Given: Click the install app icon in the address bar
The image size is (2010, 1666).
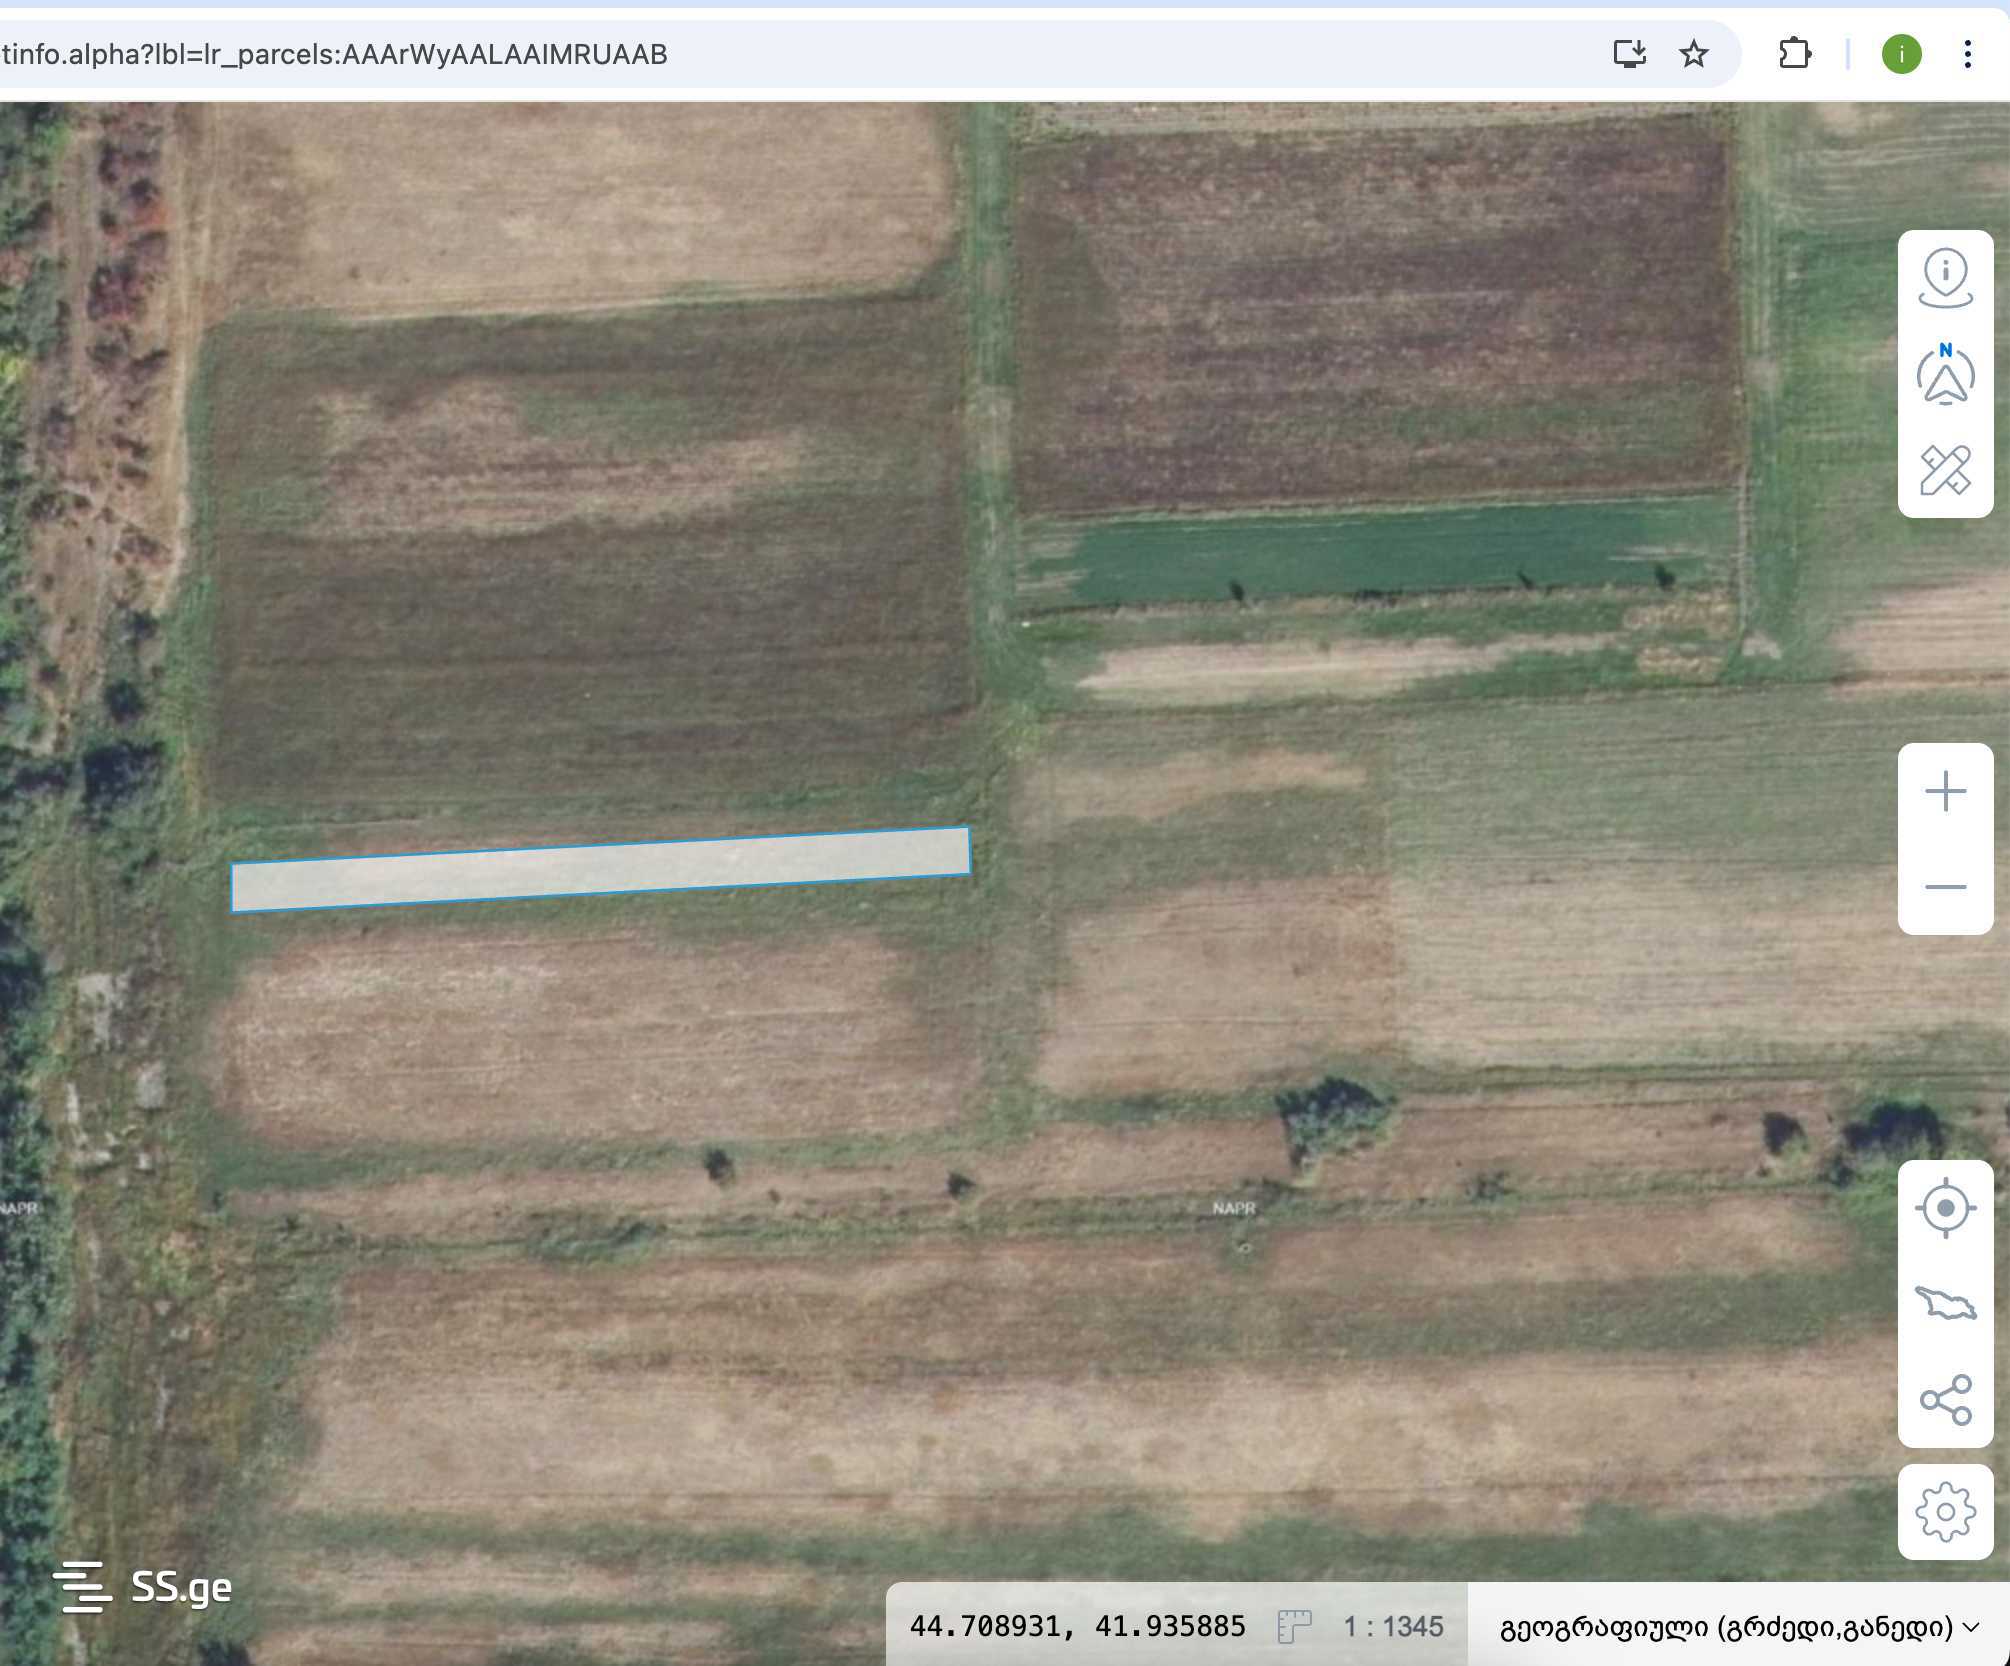Looking at the screenshot, I should (1629, 54).
